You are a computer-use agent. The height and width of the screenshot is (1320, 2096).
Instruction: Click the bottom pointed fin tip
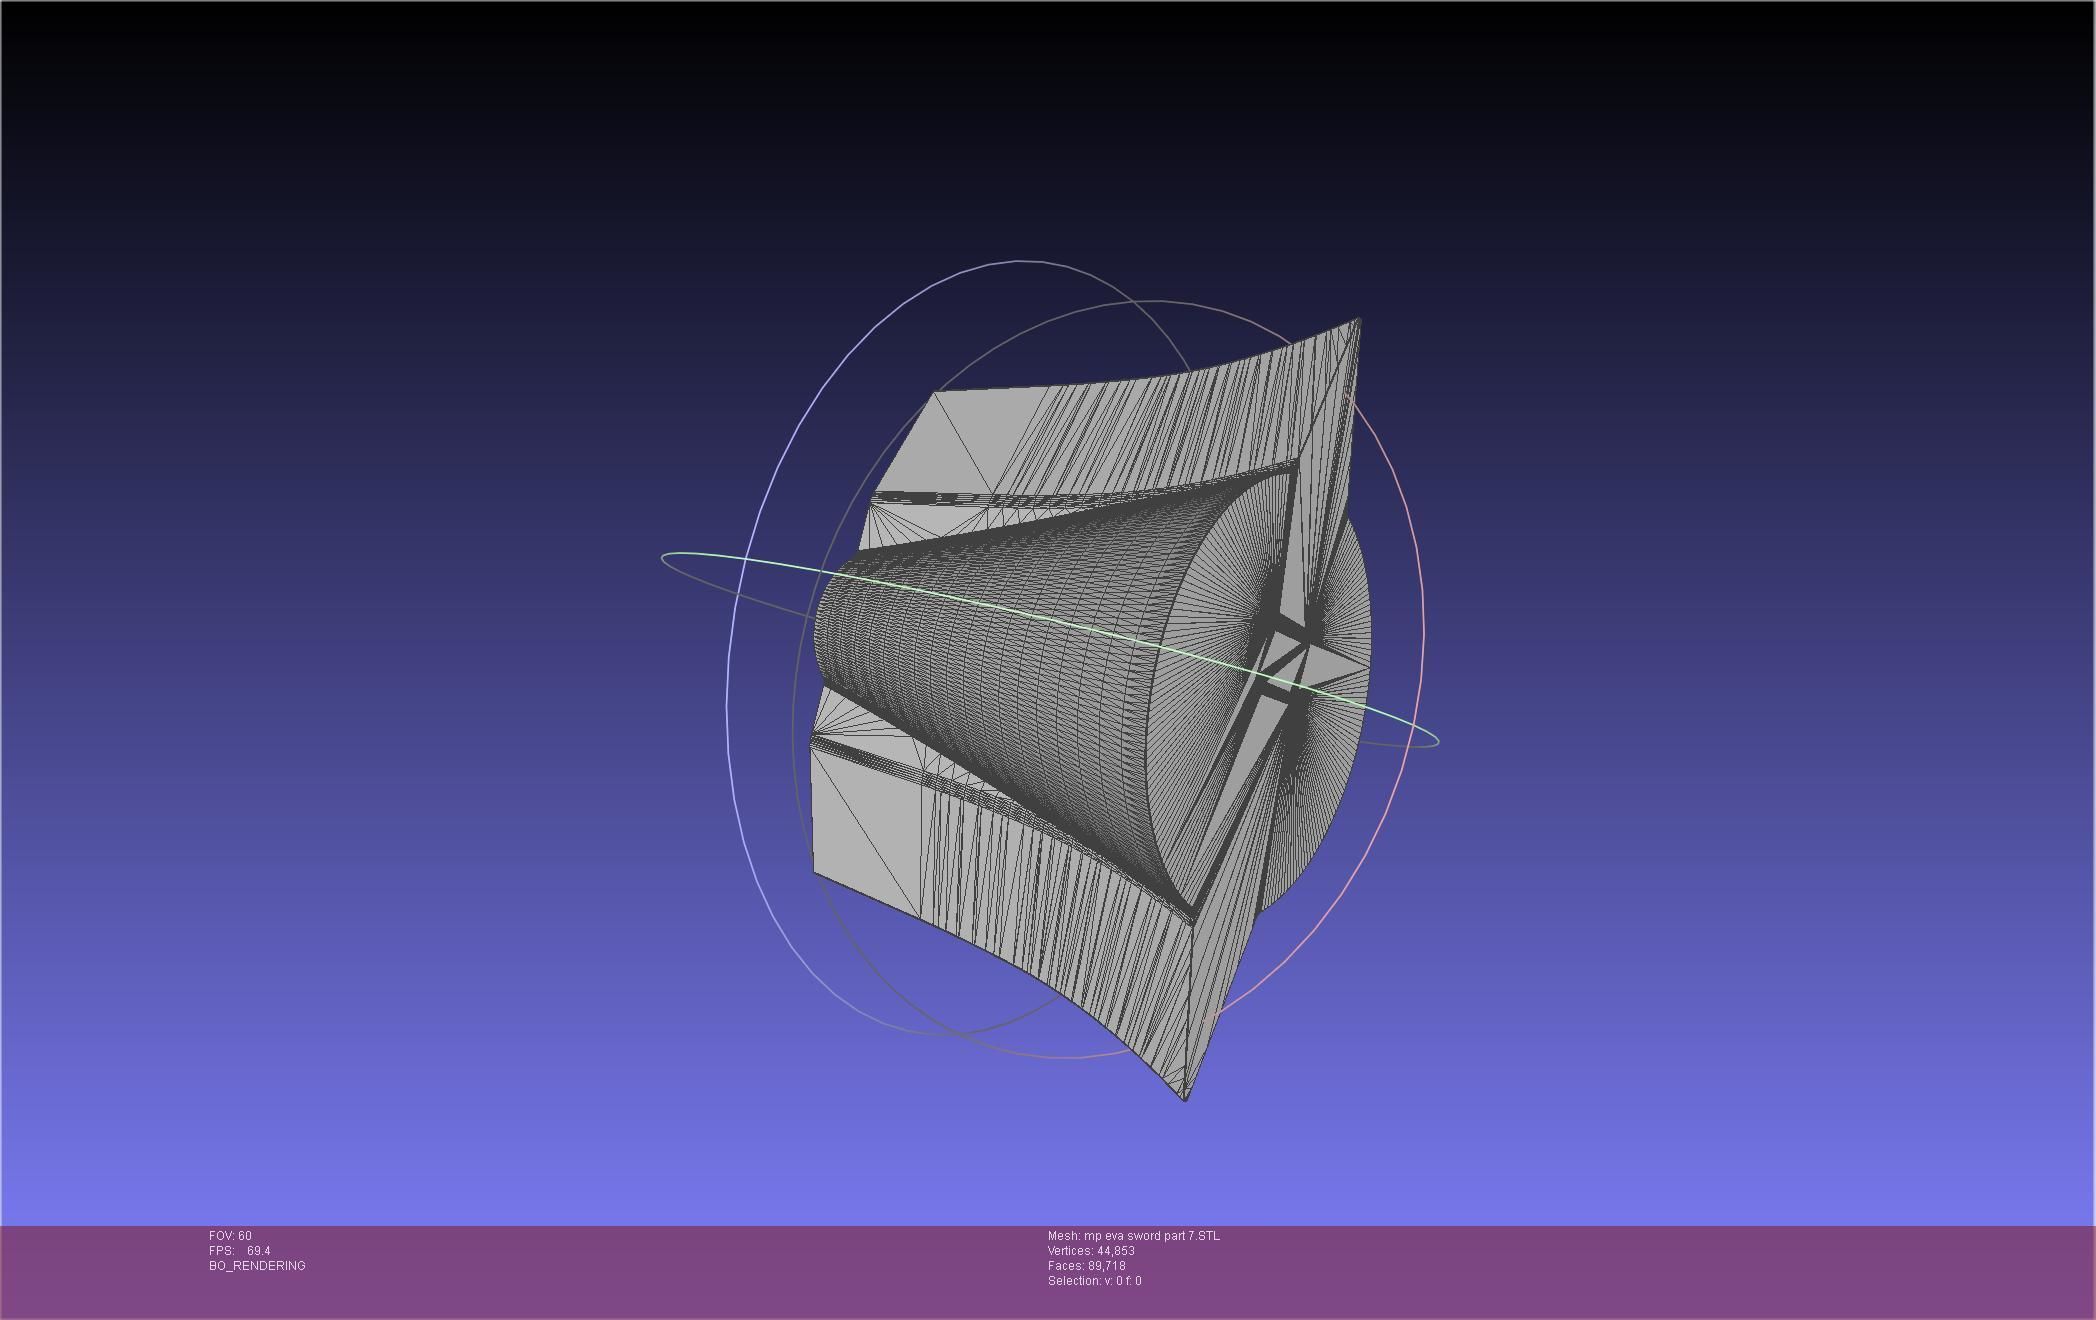[x=1185, y=1095]
